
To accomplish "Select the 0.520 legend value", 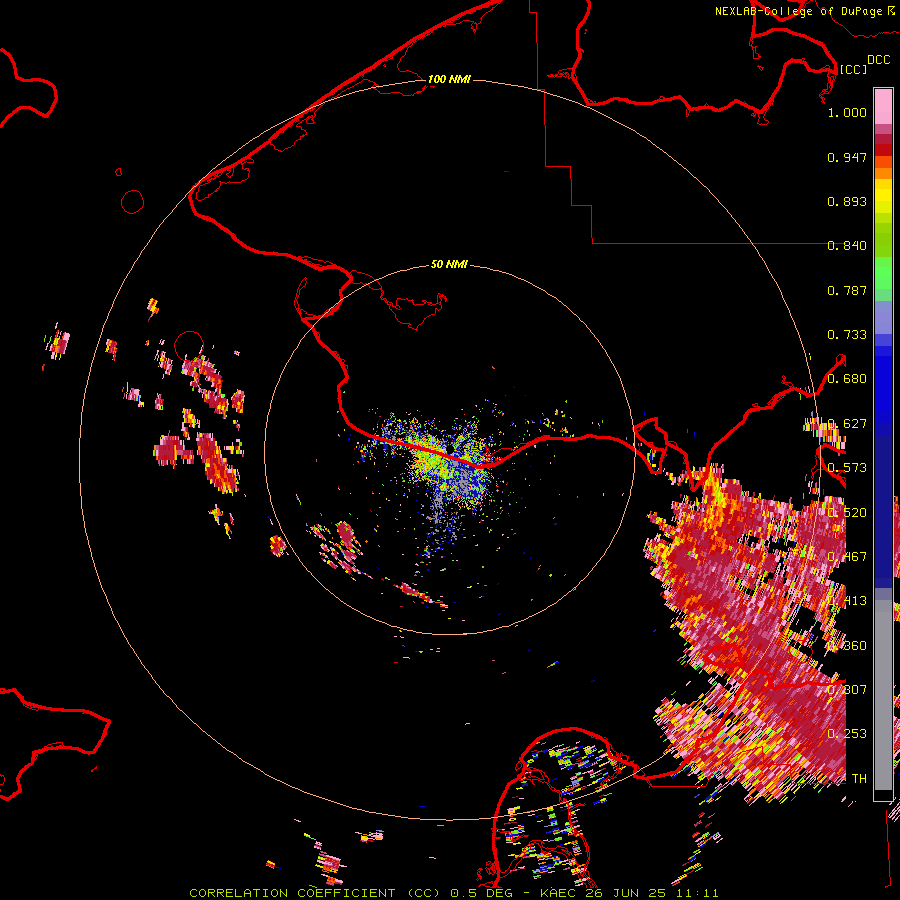I will (x=847, y=513).
